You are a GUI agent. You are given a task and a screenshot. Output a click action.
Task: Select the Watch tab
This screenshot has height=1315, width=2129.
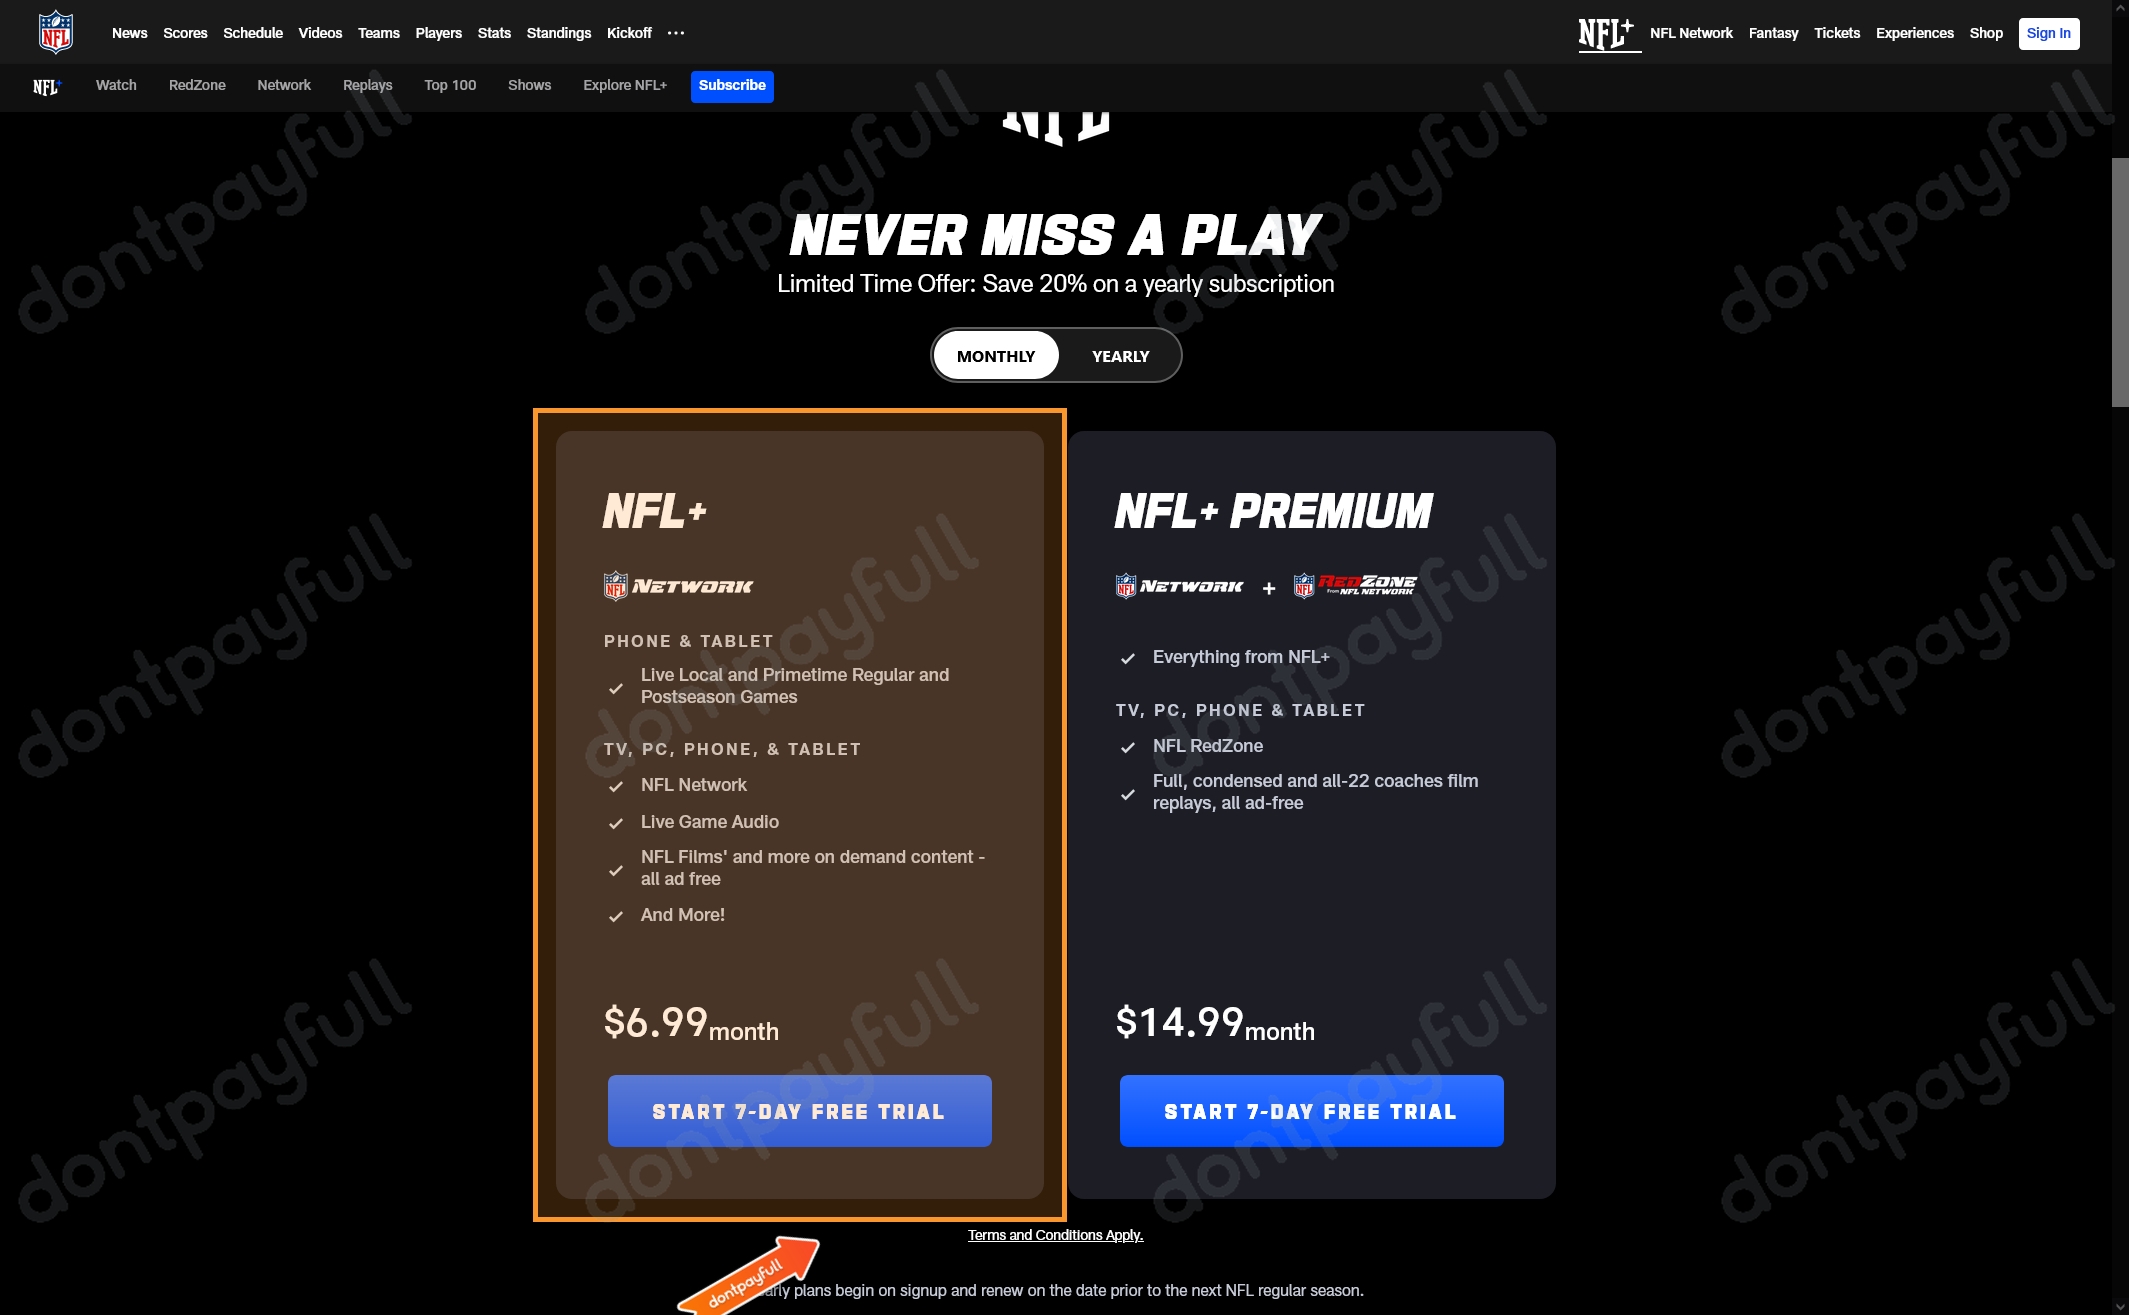coord(116,87)
